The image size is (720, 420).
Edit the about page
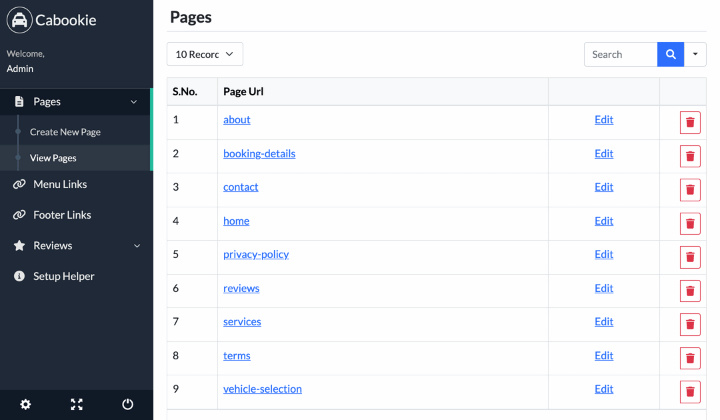(x=604, y=120)
